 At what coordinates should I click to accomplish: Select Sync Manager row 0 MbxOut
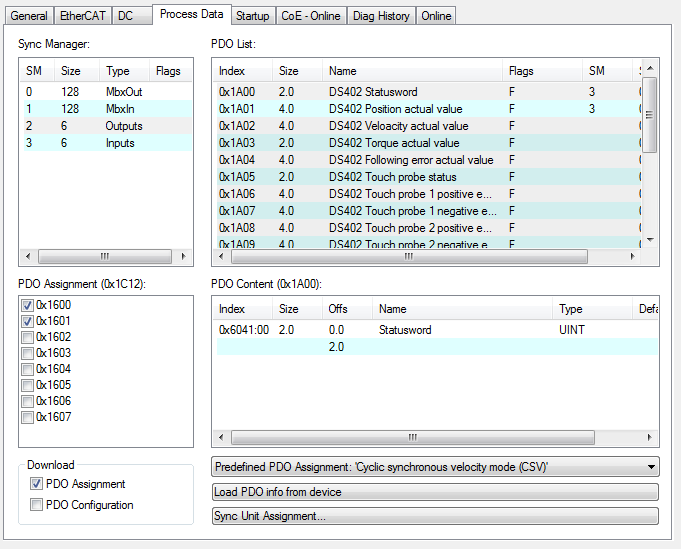point(106,92)
